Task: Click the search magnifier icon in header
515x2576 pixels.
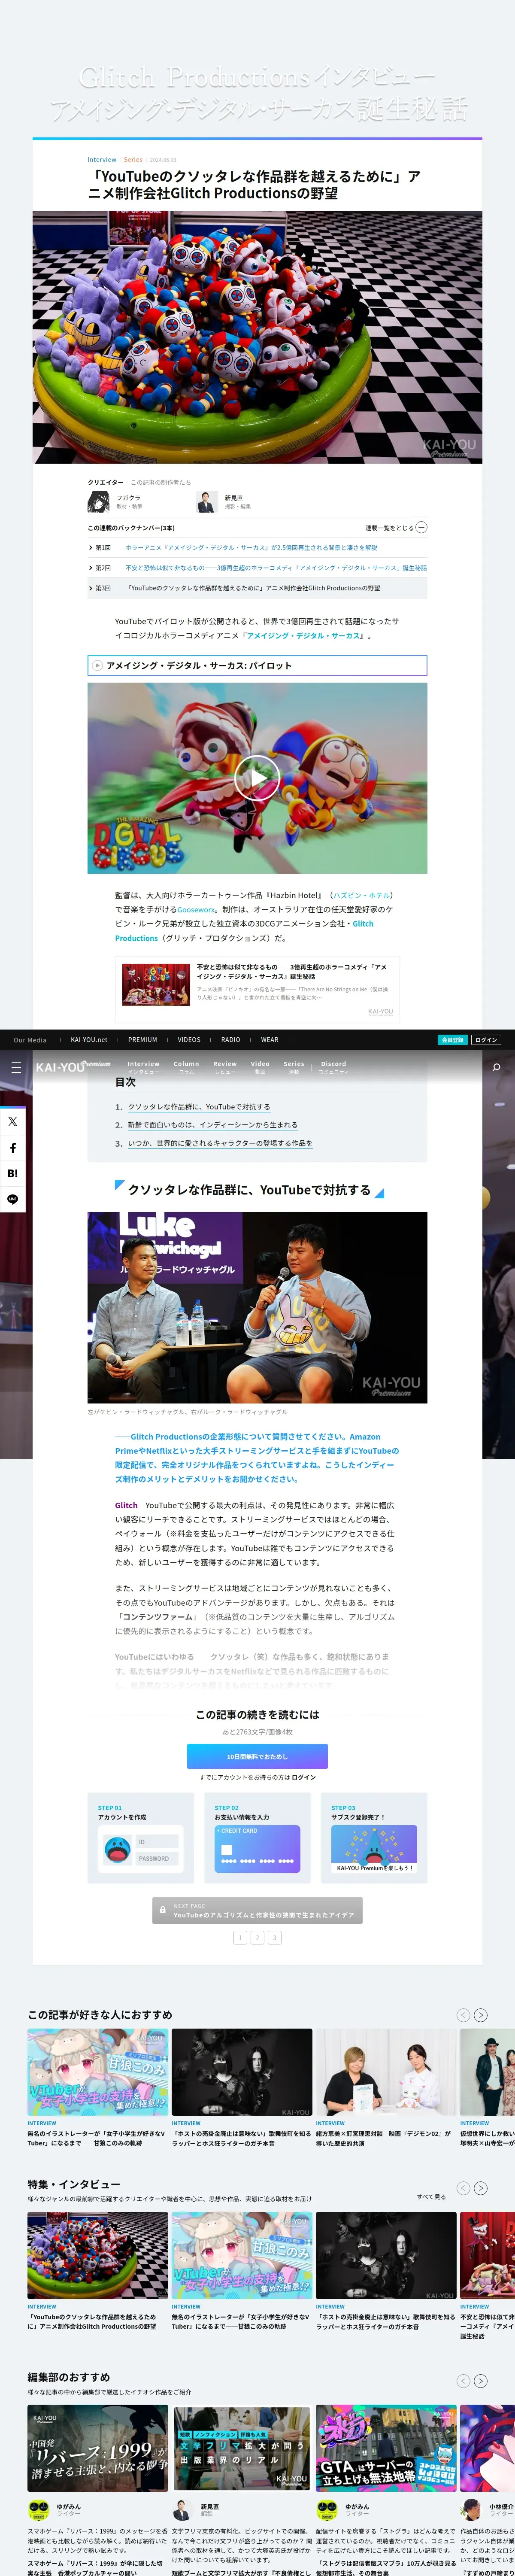Action: (x=496, y=1067)
